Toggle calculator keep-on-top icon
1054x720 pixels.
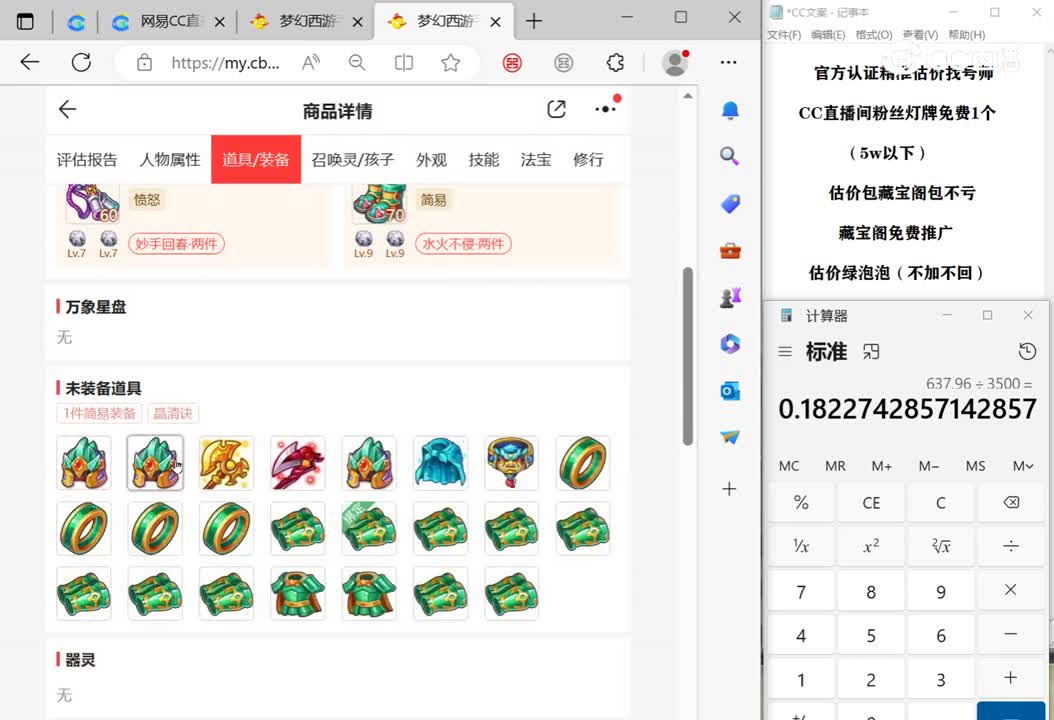coord(871,352)
